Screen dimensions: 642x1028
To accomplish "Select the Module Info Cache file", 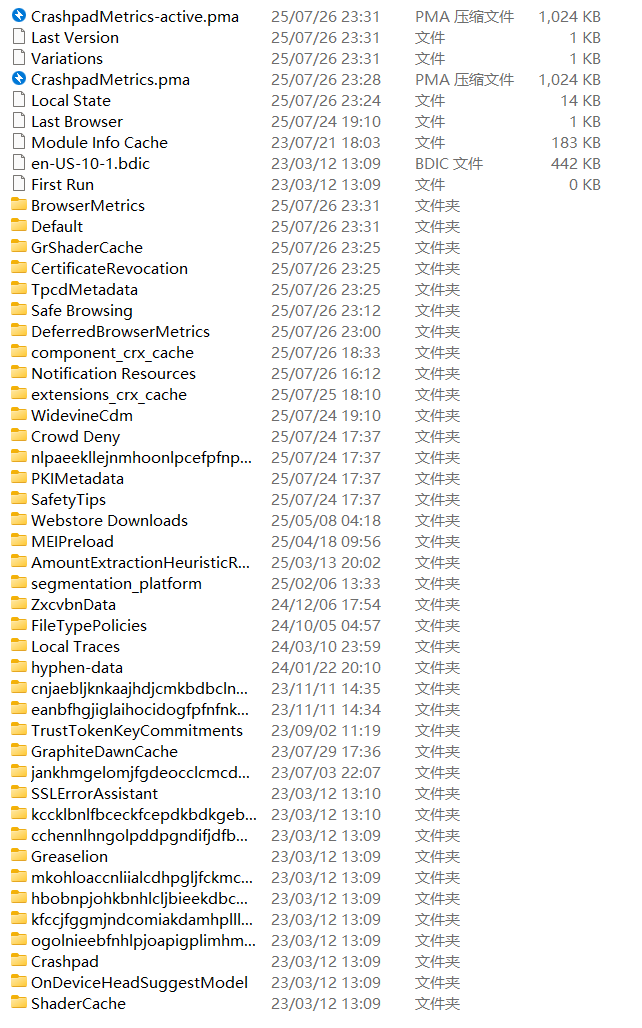I will pos(99,142).
